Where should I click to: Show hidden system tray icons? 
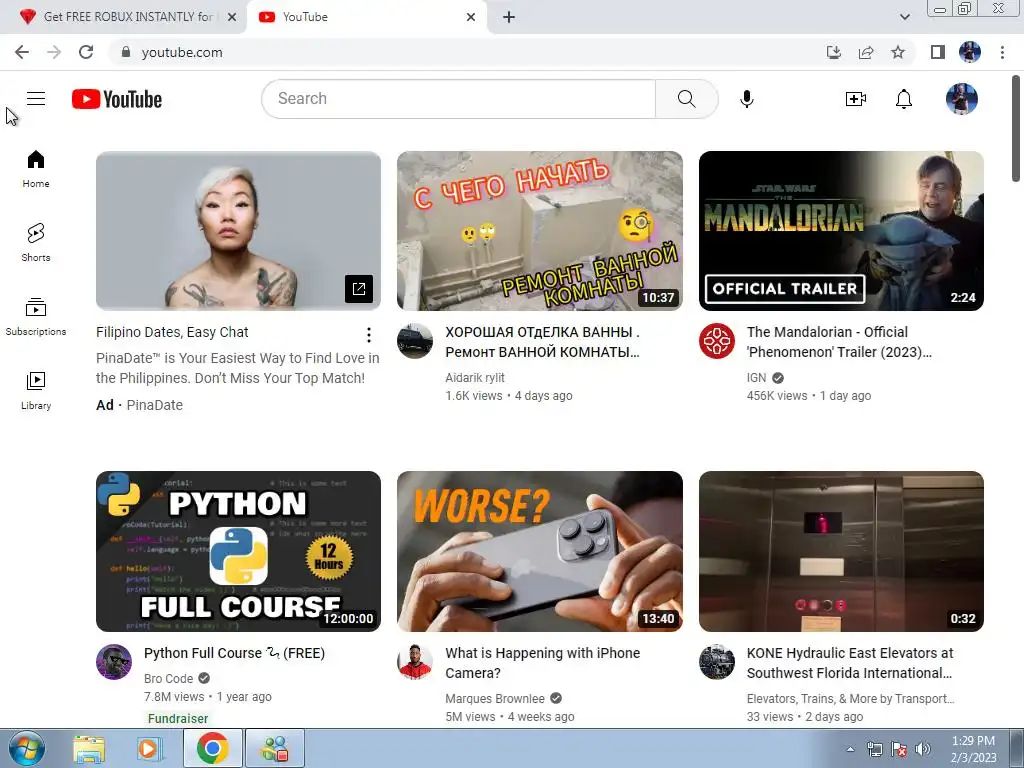(850, 749)
